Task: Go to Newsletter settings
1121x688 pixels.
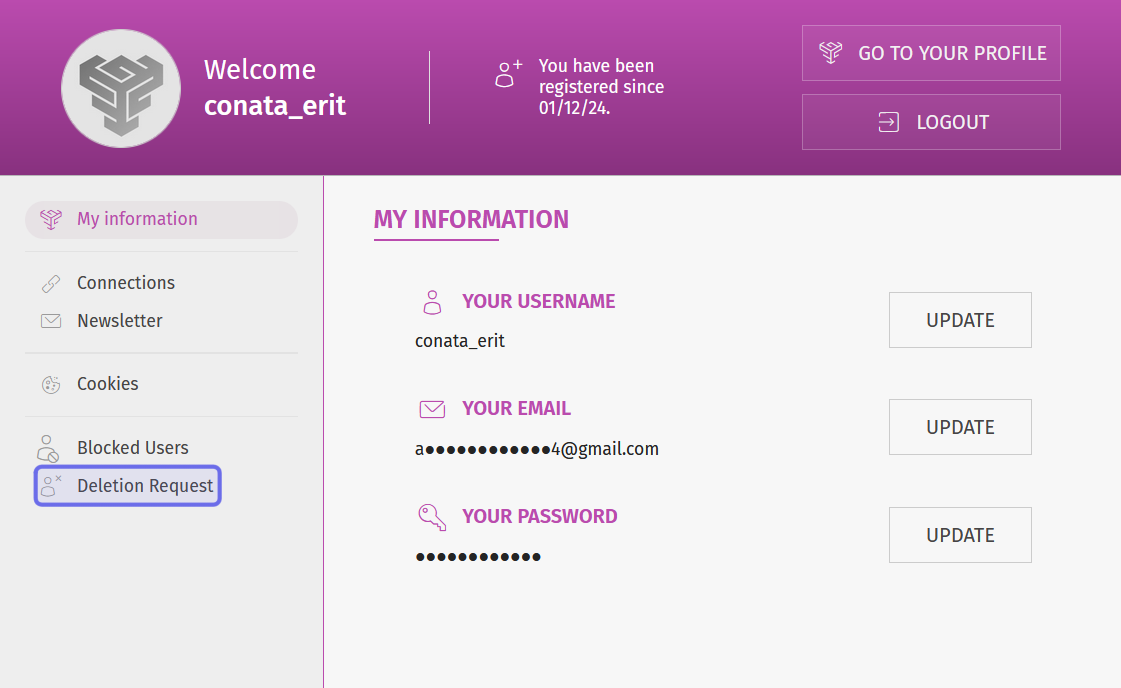Action: coord(120,321)
